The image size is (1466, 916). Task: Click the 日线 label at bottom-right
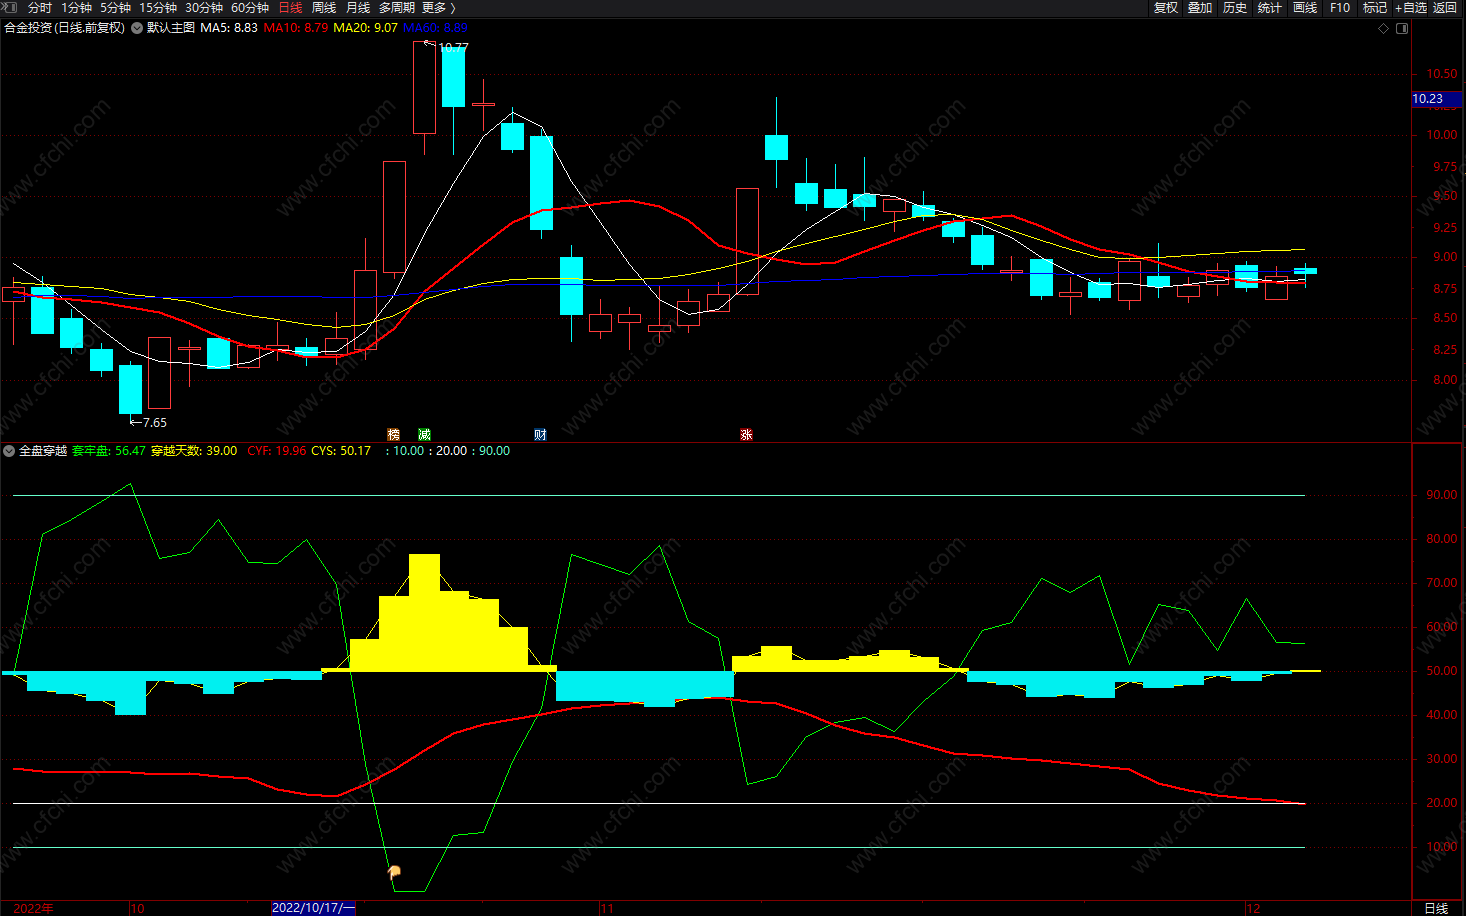[1436, 908]
